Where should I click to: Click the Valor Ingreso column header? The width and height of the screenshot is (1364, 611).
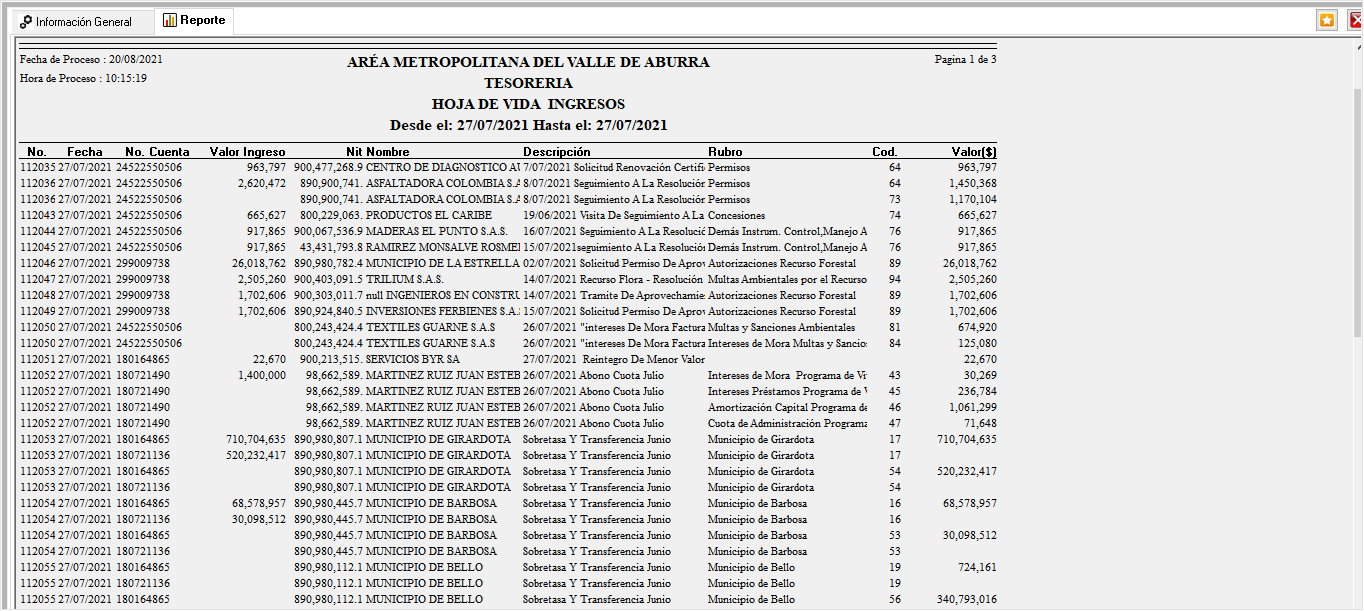(x=247, y=152)
